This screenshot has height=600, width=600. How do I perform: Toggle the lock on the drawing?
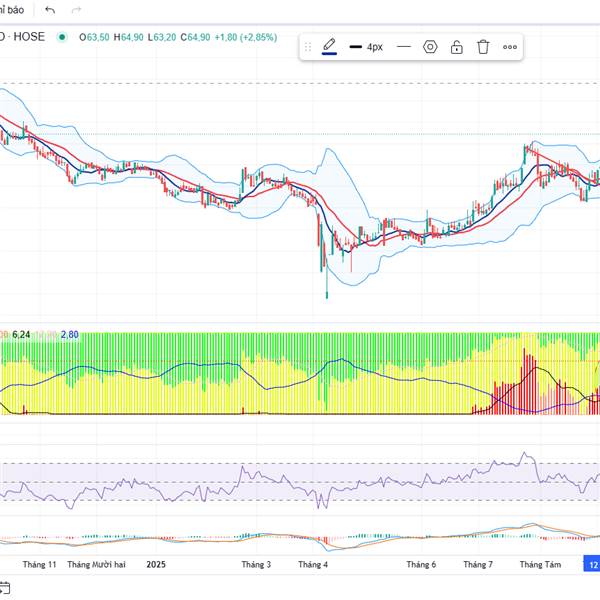(x=457, y=47)
